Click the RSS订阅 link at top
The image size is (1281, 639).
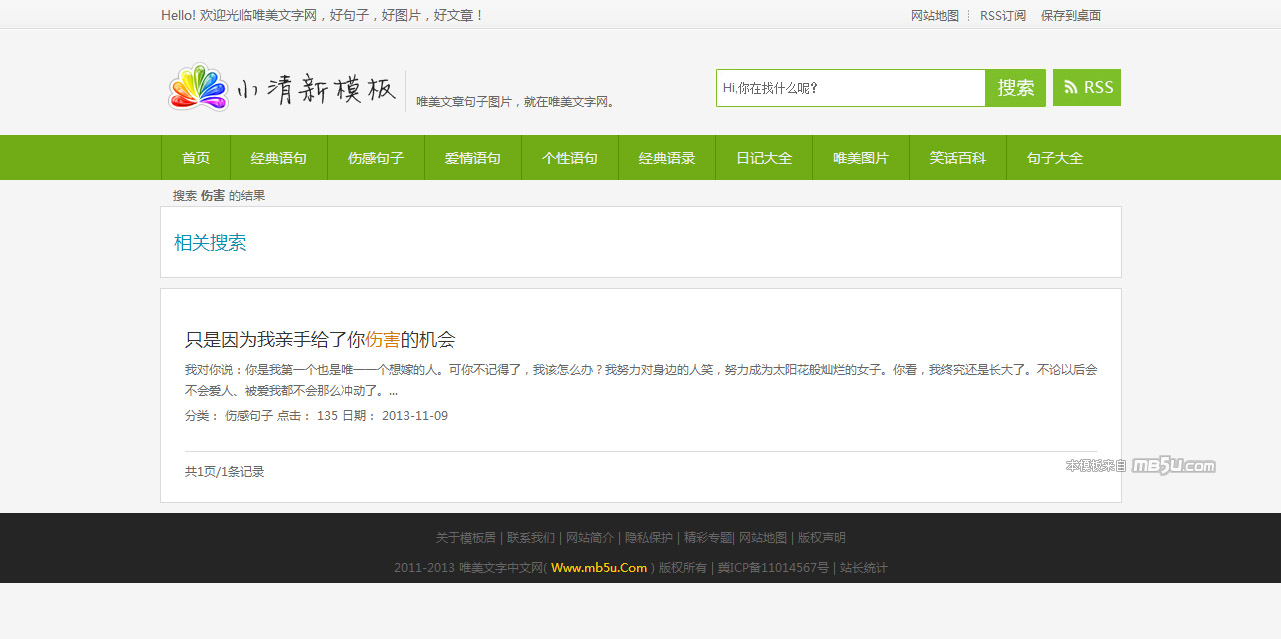1002,16
